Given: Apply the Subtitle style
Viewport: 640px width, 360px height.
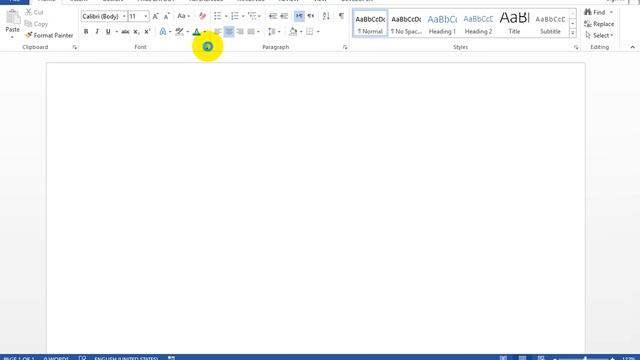Looking at the screenshot, I should pyautogui.click(x=550, y=24).
